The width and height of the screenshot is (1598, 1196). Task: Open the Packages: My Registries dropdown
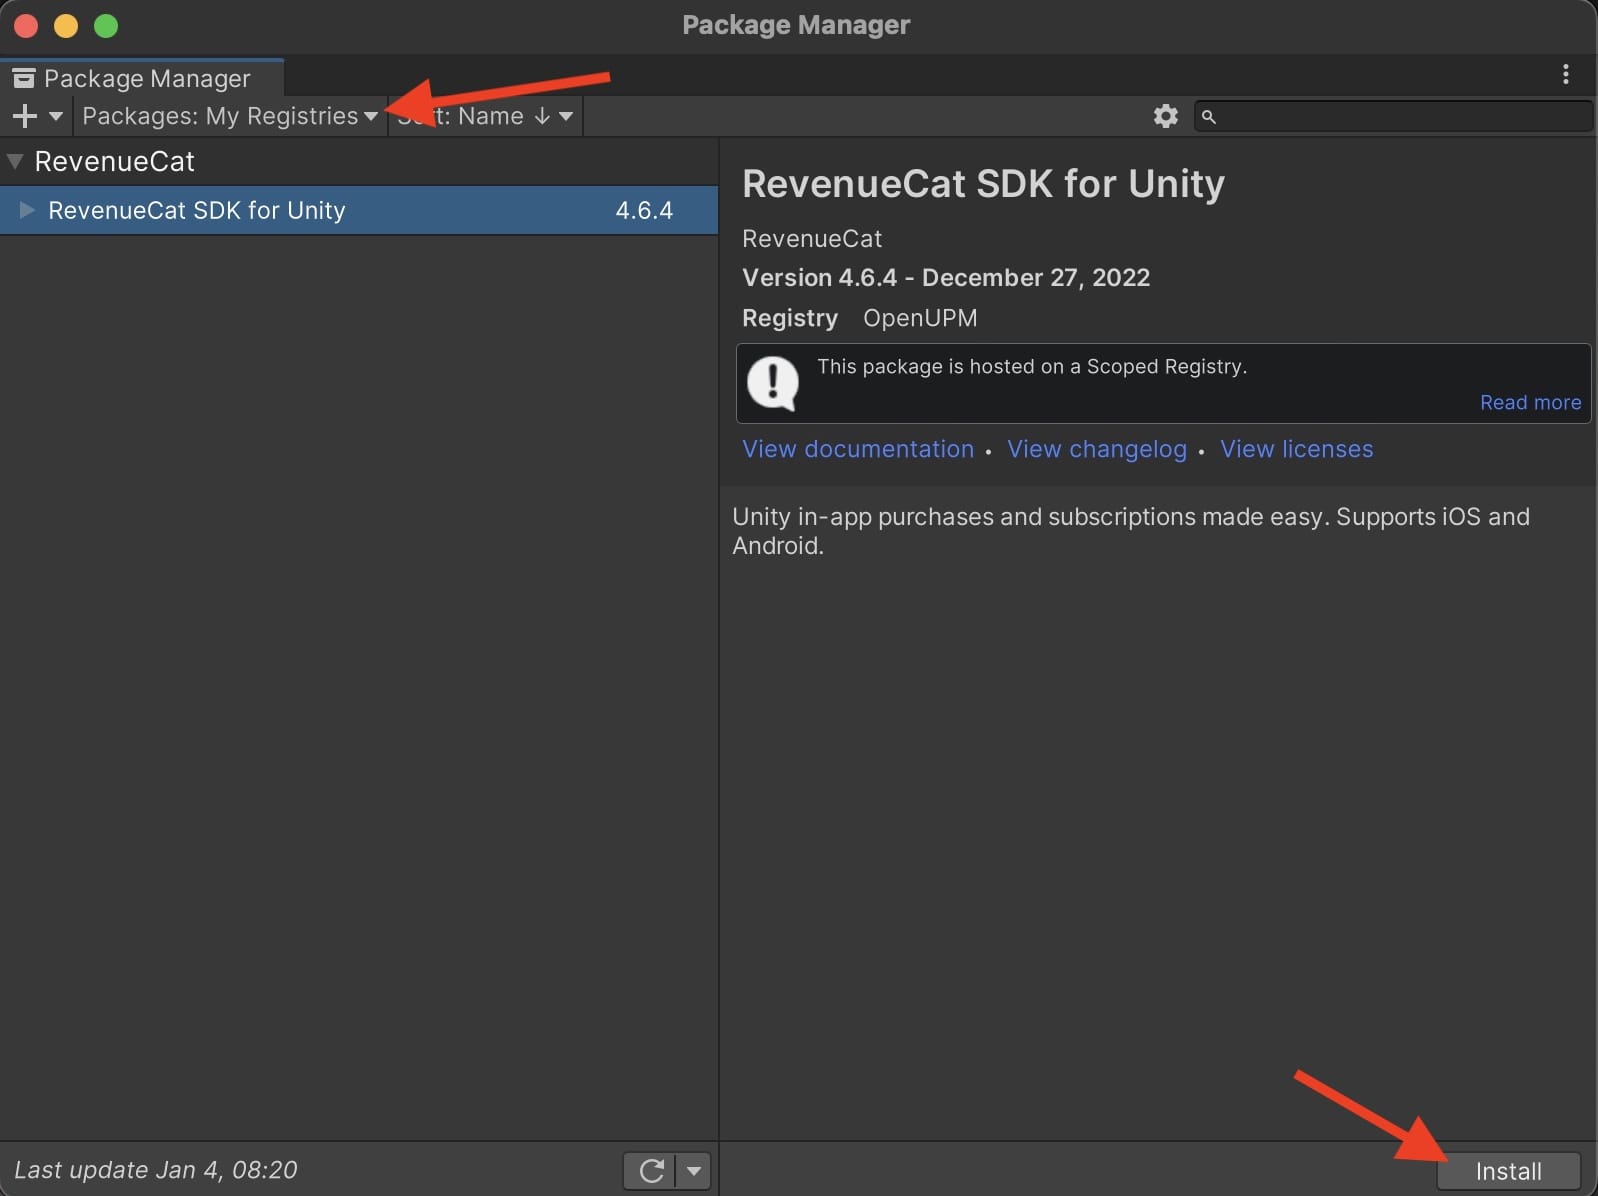tap(229, 116)
